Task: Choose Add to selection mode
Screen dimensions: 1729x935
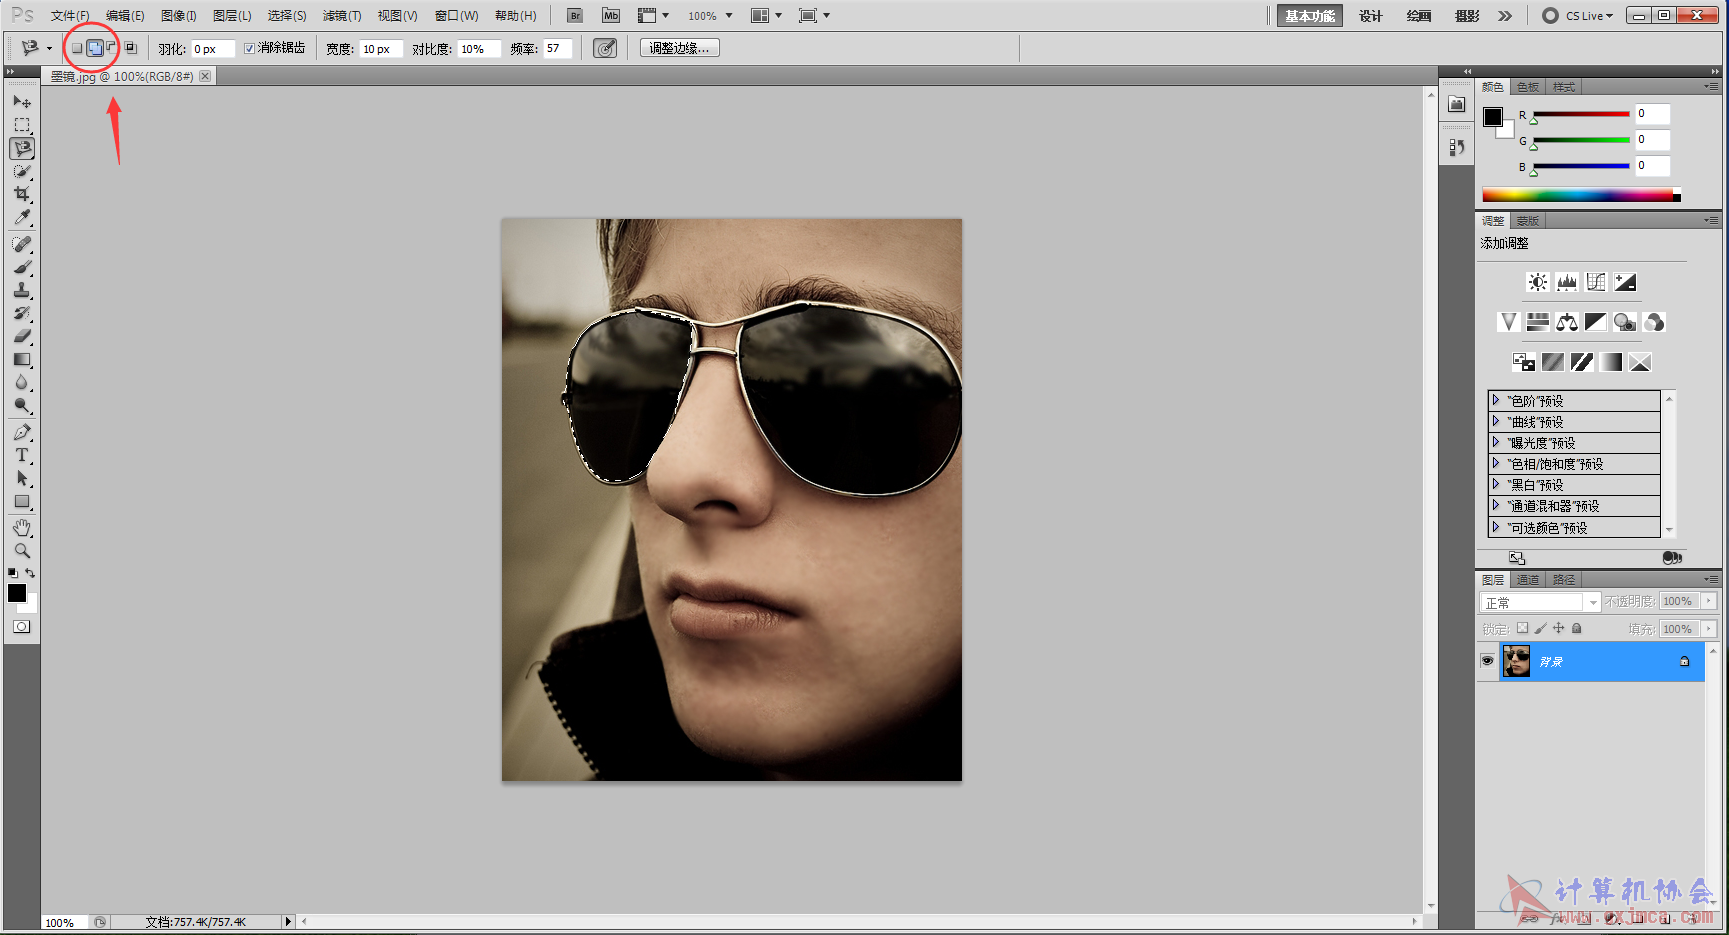Action: tap(95, 48)
